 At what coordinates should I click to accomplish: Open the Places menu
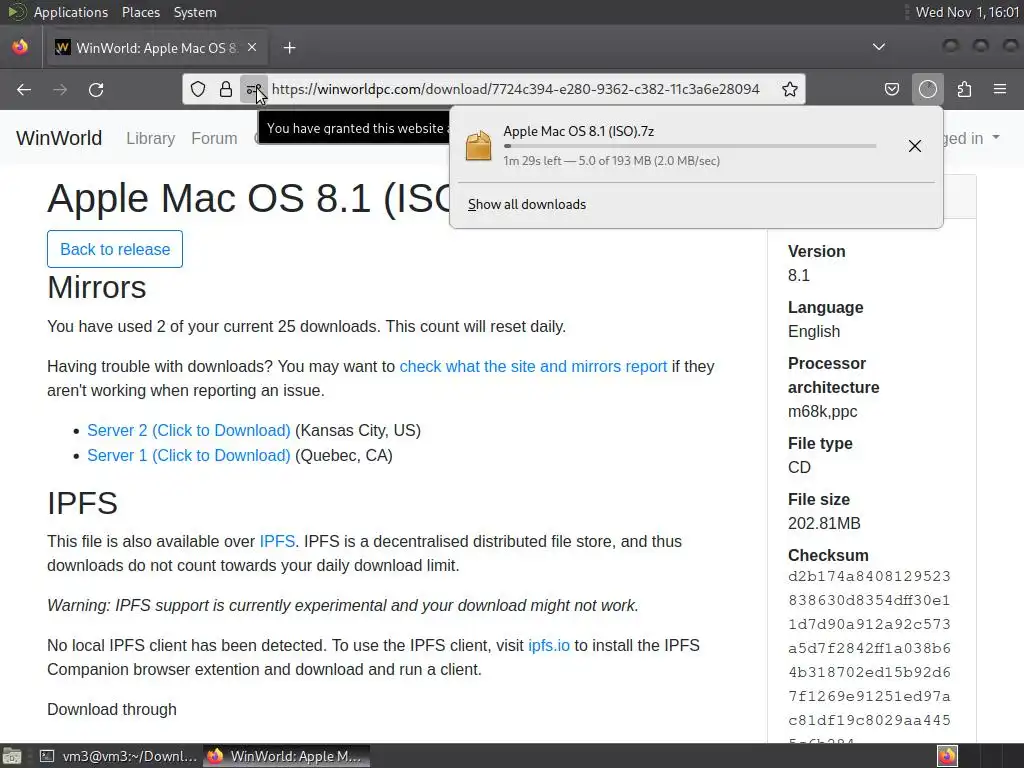coord(140,12)
